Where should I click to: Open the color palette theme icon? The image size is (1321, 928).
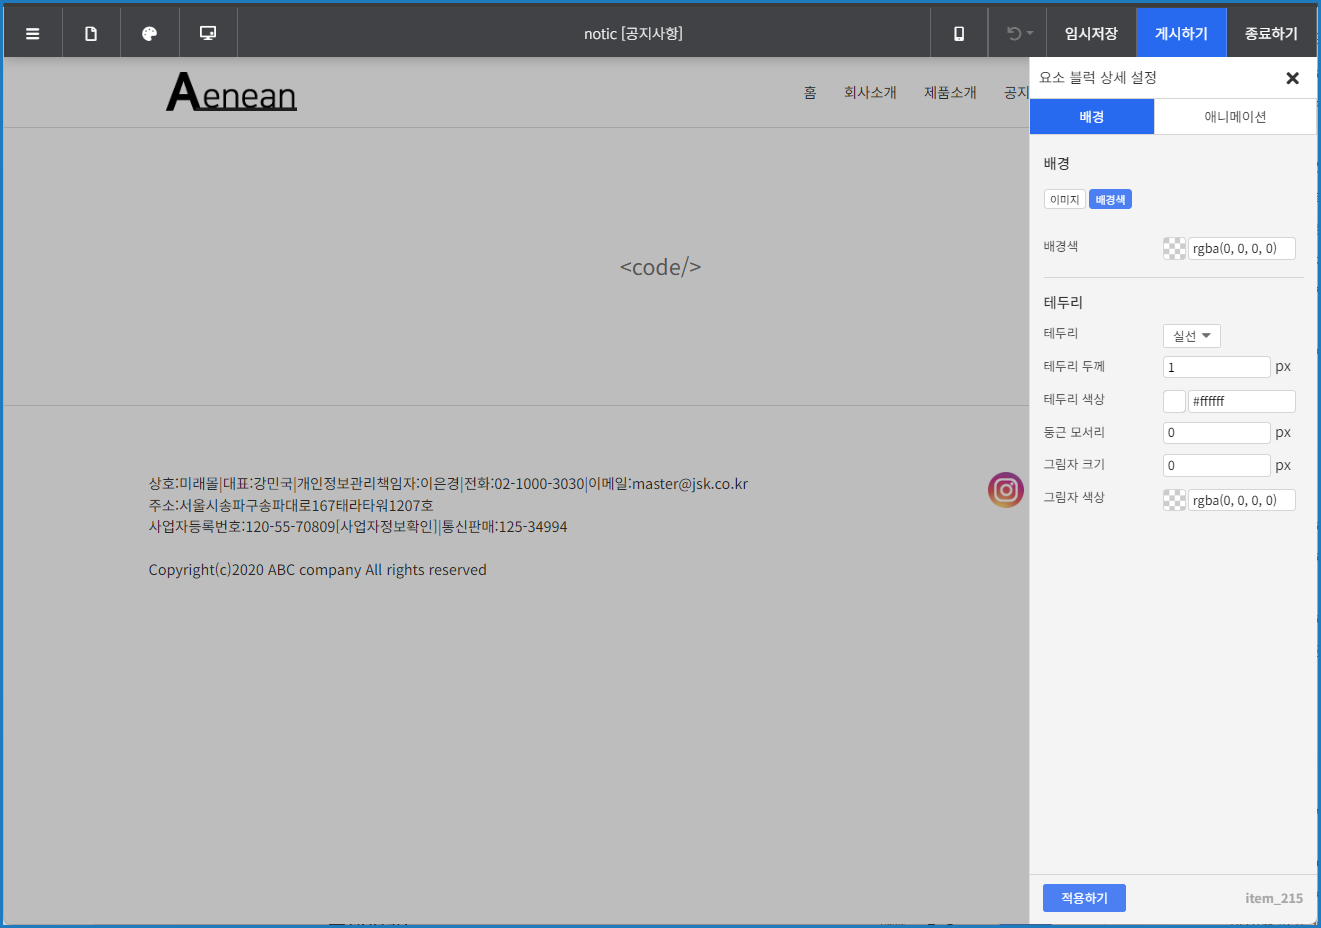click(149, 32)
